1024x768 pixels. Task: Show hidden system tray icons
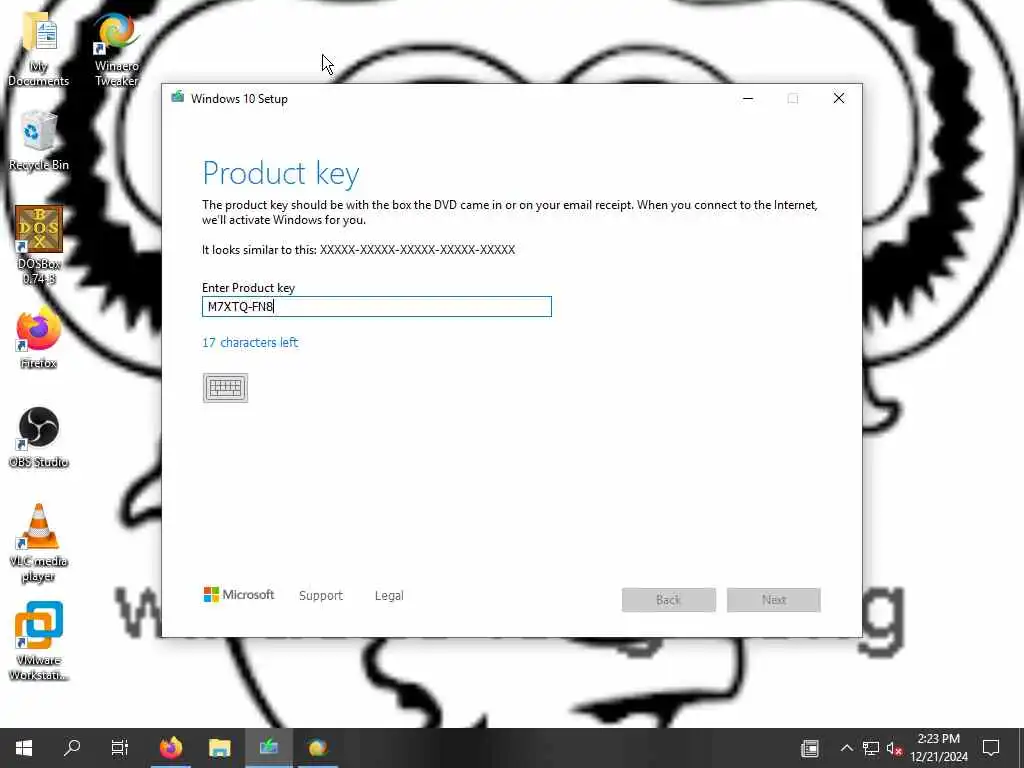(846, 748)
